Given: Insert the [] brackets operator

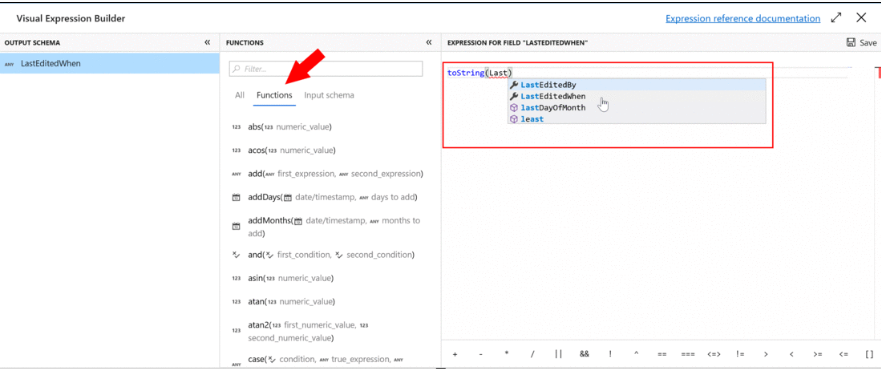Looking at the screenshot, I should coord(869,354).
